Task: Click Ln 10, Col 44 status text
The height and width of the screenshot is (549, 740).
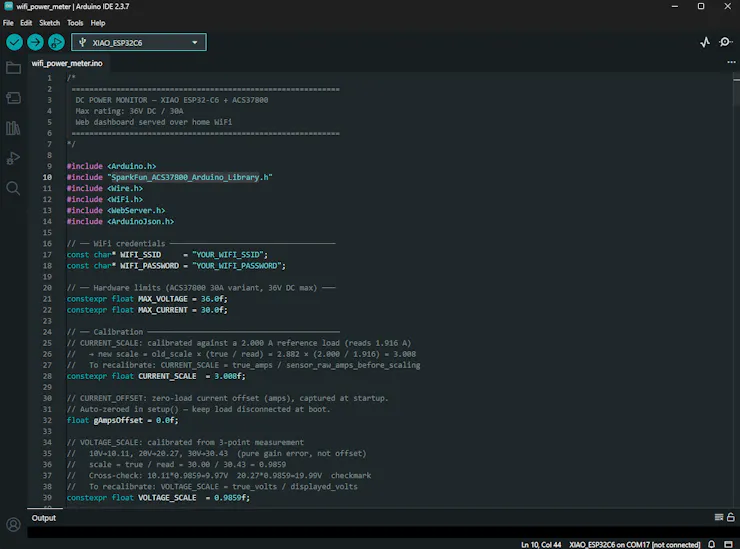Action: 541,545
